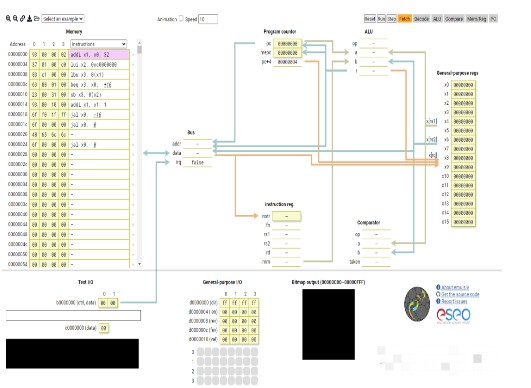Click the mepc register value field
531x388 pixels.
[x=288, y=53]
